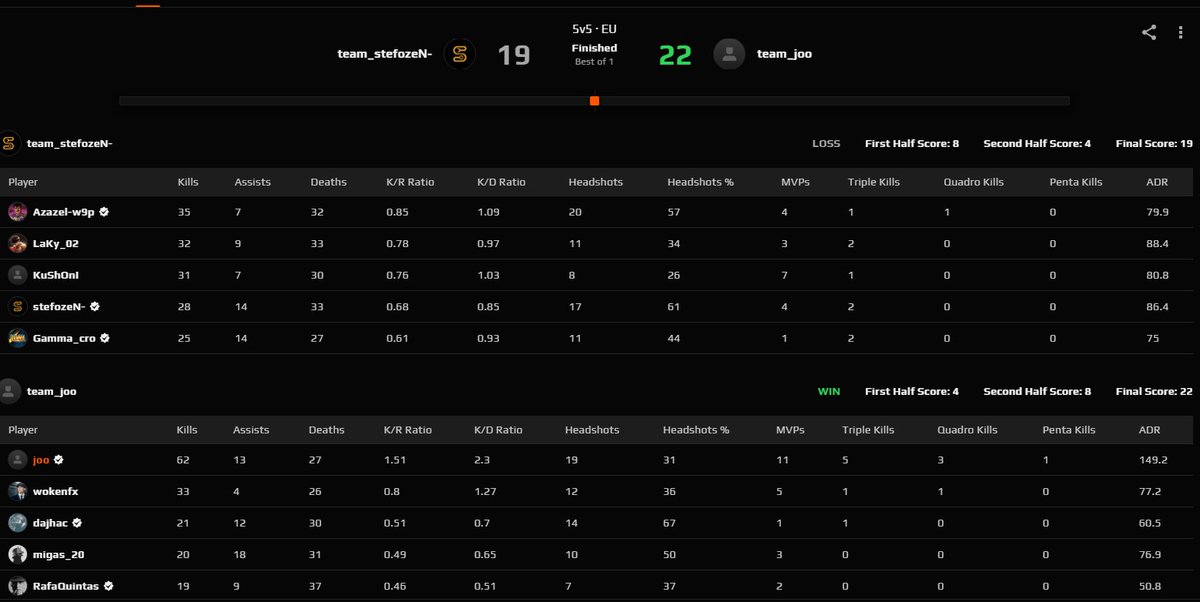
Task: Open wokenfx player profile link
Action: (56, 491)
